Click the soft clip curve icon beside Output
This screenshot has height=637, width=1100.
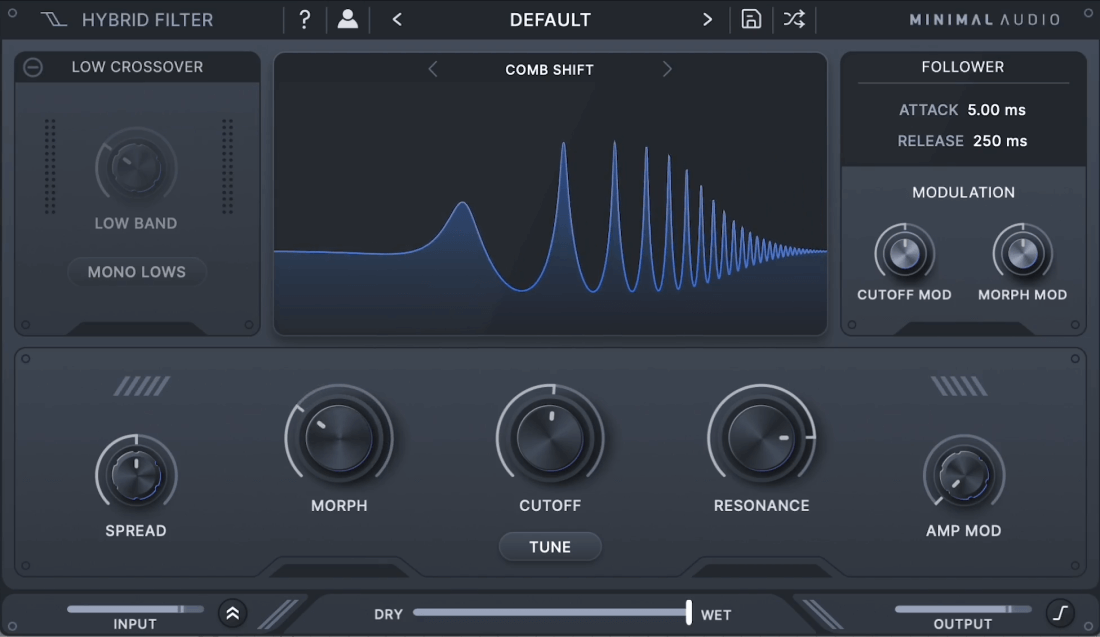1060,612
